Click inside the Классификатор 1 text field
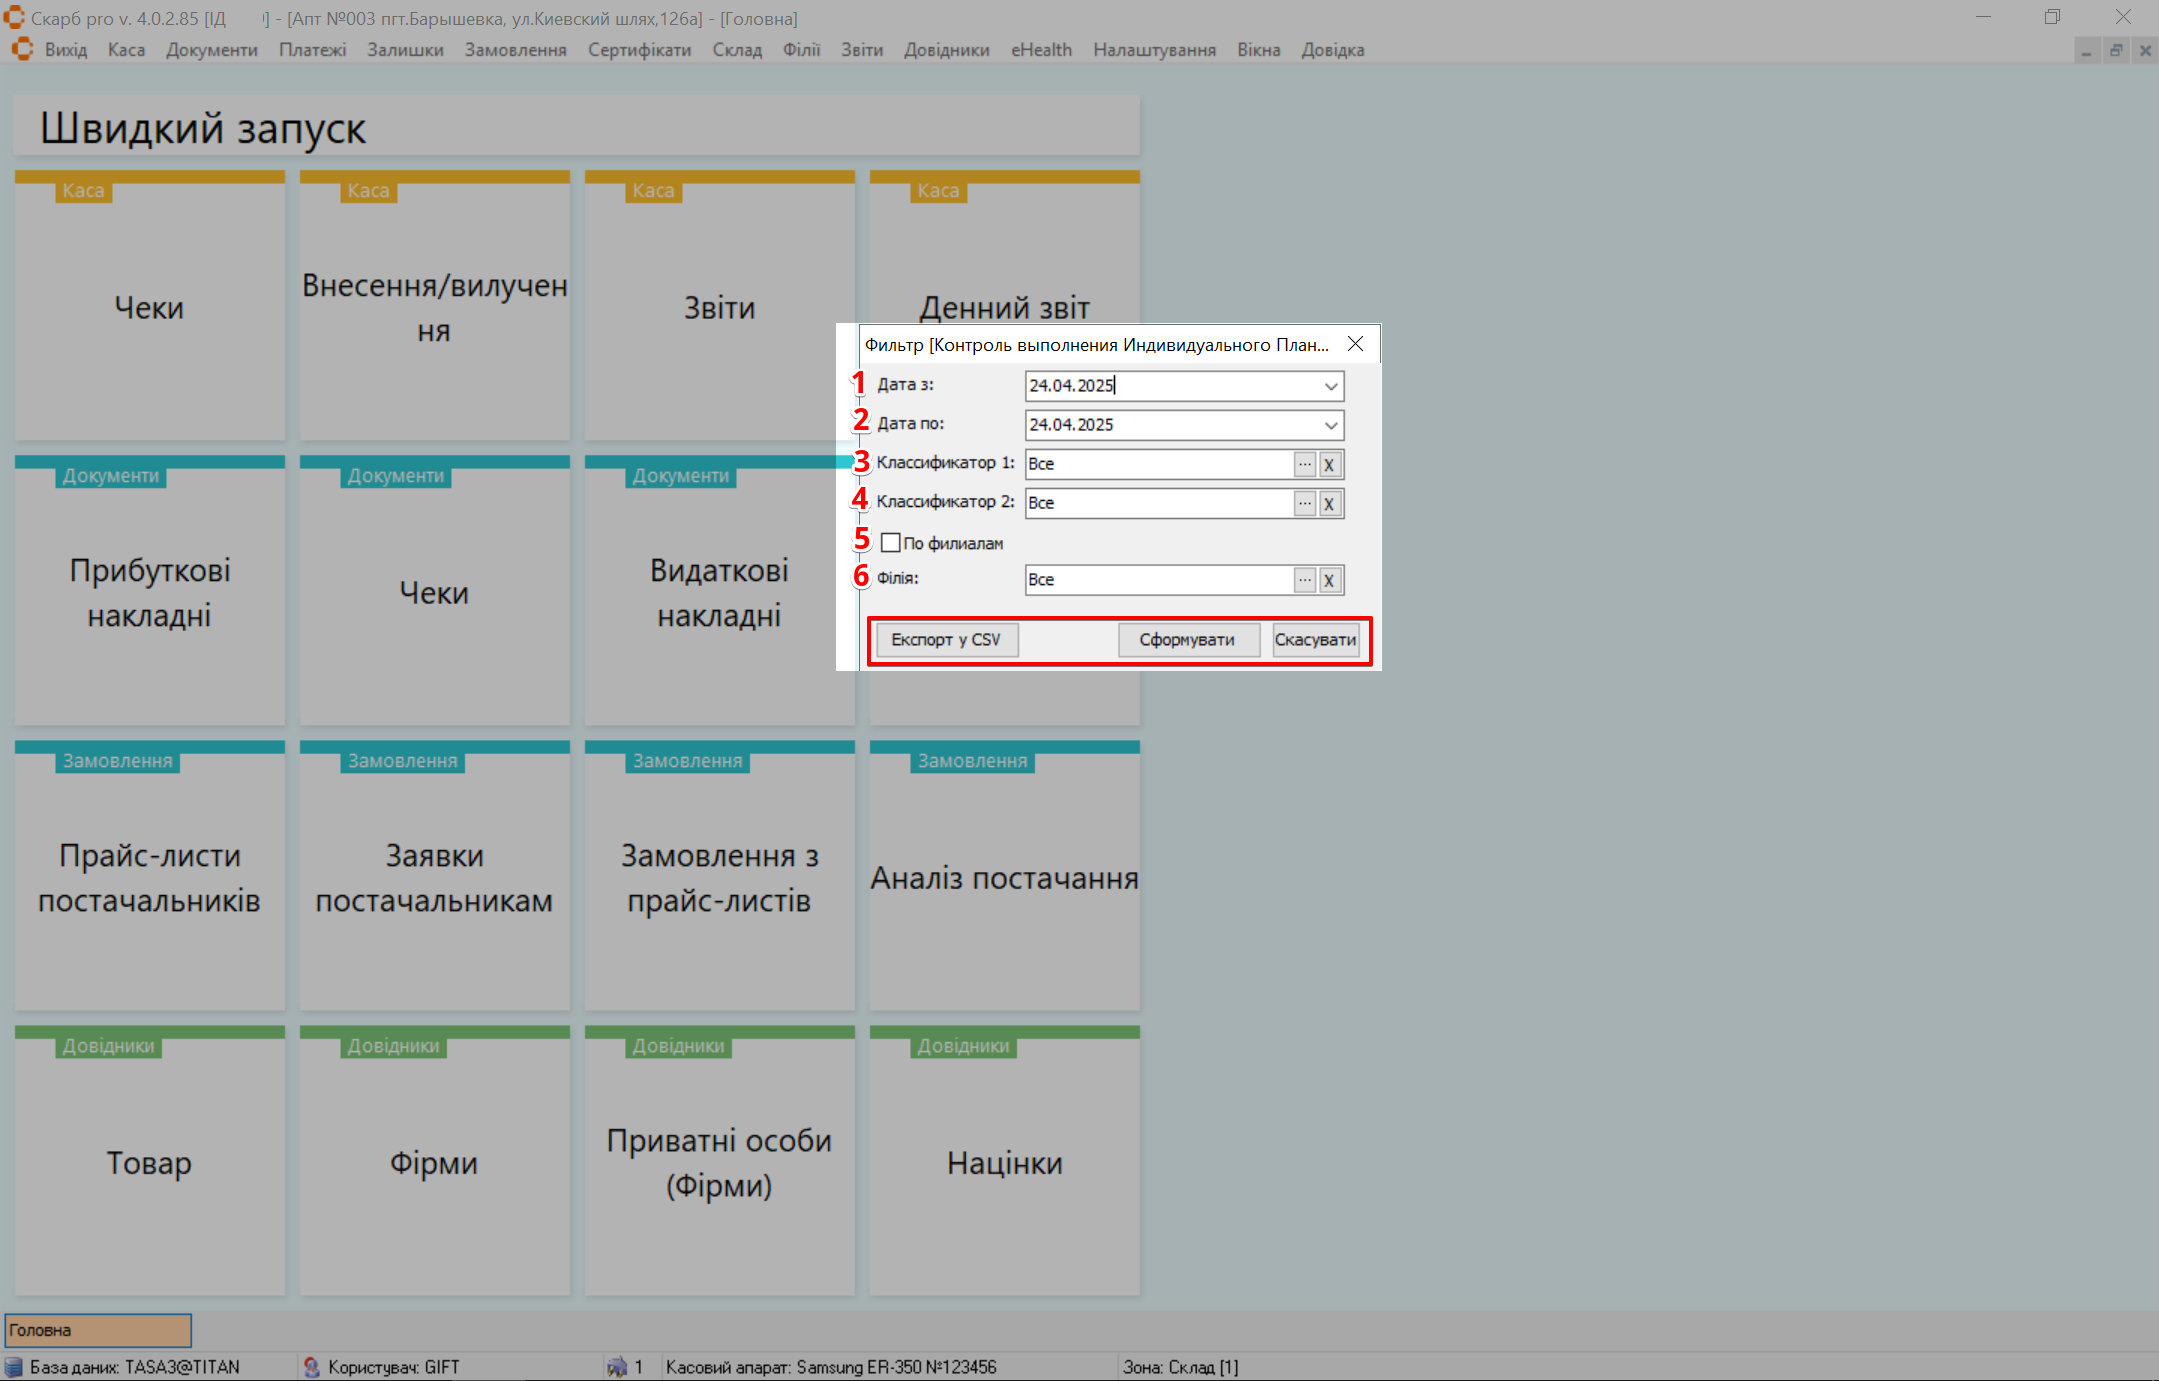 (1158, 464)
